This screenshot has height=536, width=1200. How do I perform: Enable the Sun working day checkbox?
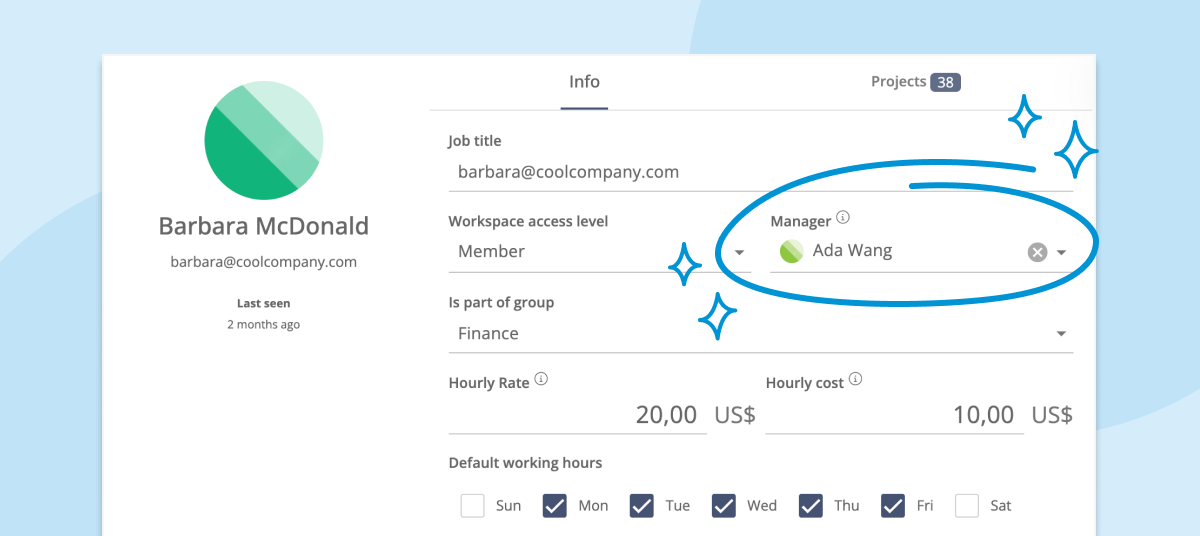click(x=473, y=505)
